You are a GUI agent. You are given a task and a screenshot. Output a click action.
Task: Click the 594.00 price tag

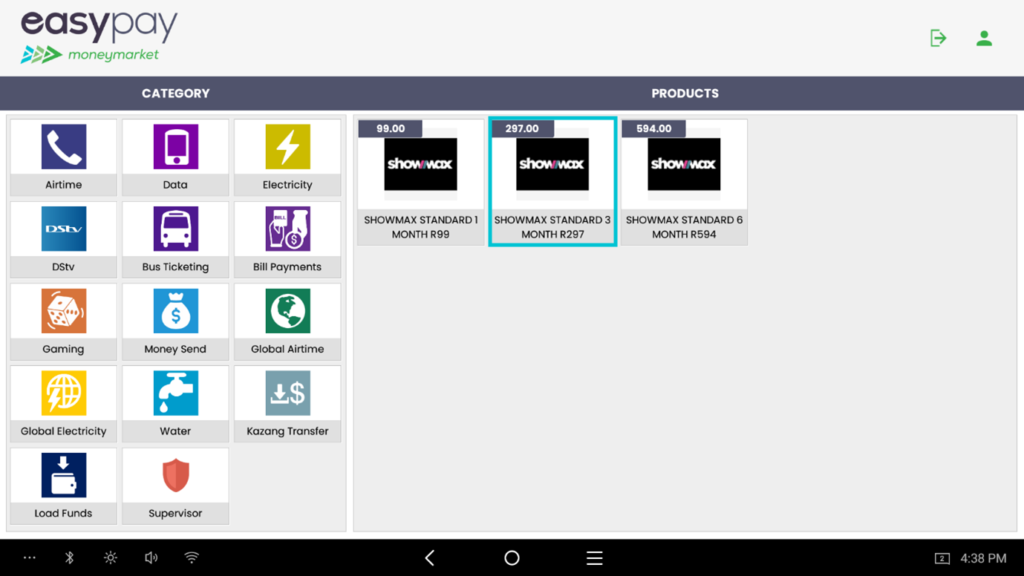tap(654, 129)
